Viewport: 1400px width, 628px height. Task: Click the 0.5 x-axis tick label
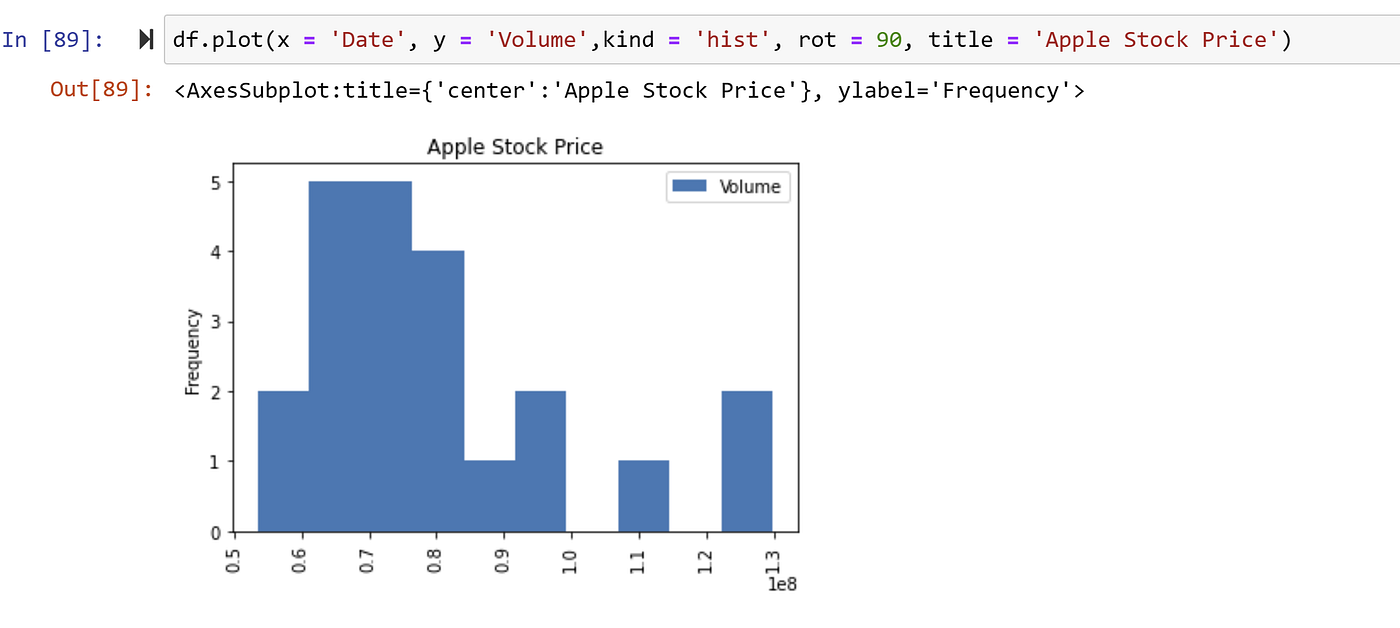click(x=234, y=560)
